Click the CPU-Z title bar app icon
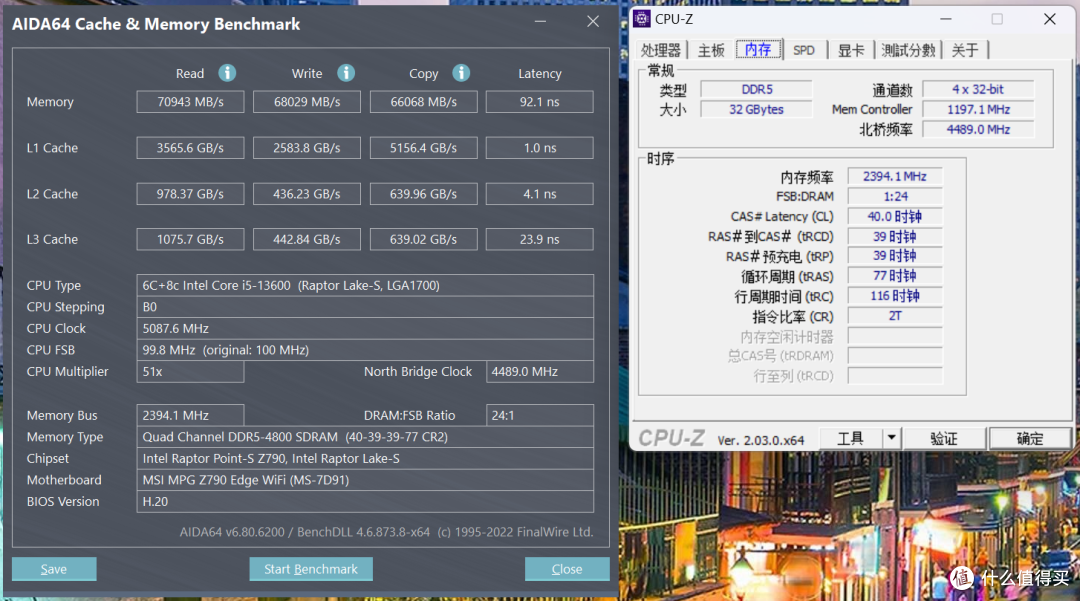 tap(642, 19)
